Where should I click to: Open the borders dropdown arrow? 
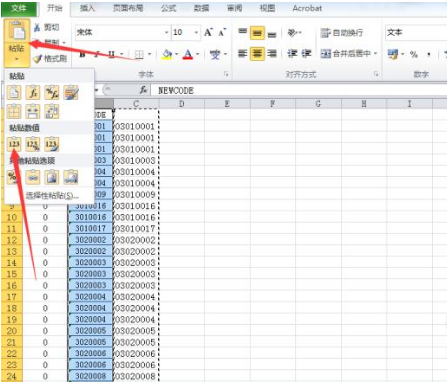tap(149, 54)
